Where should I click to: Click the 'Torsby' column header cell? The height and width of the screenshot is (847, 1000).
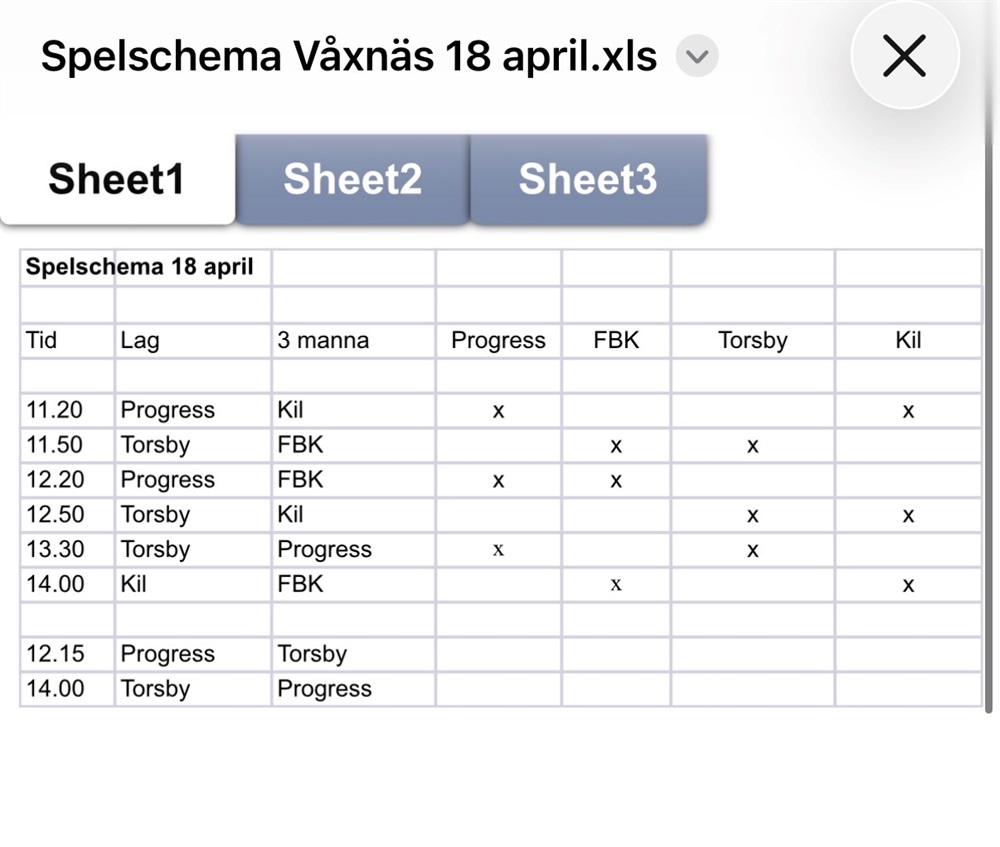pyautogui.click(x=752, y=340)
